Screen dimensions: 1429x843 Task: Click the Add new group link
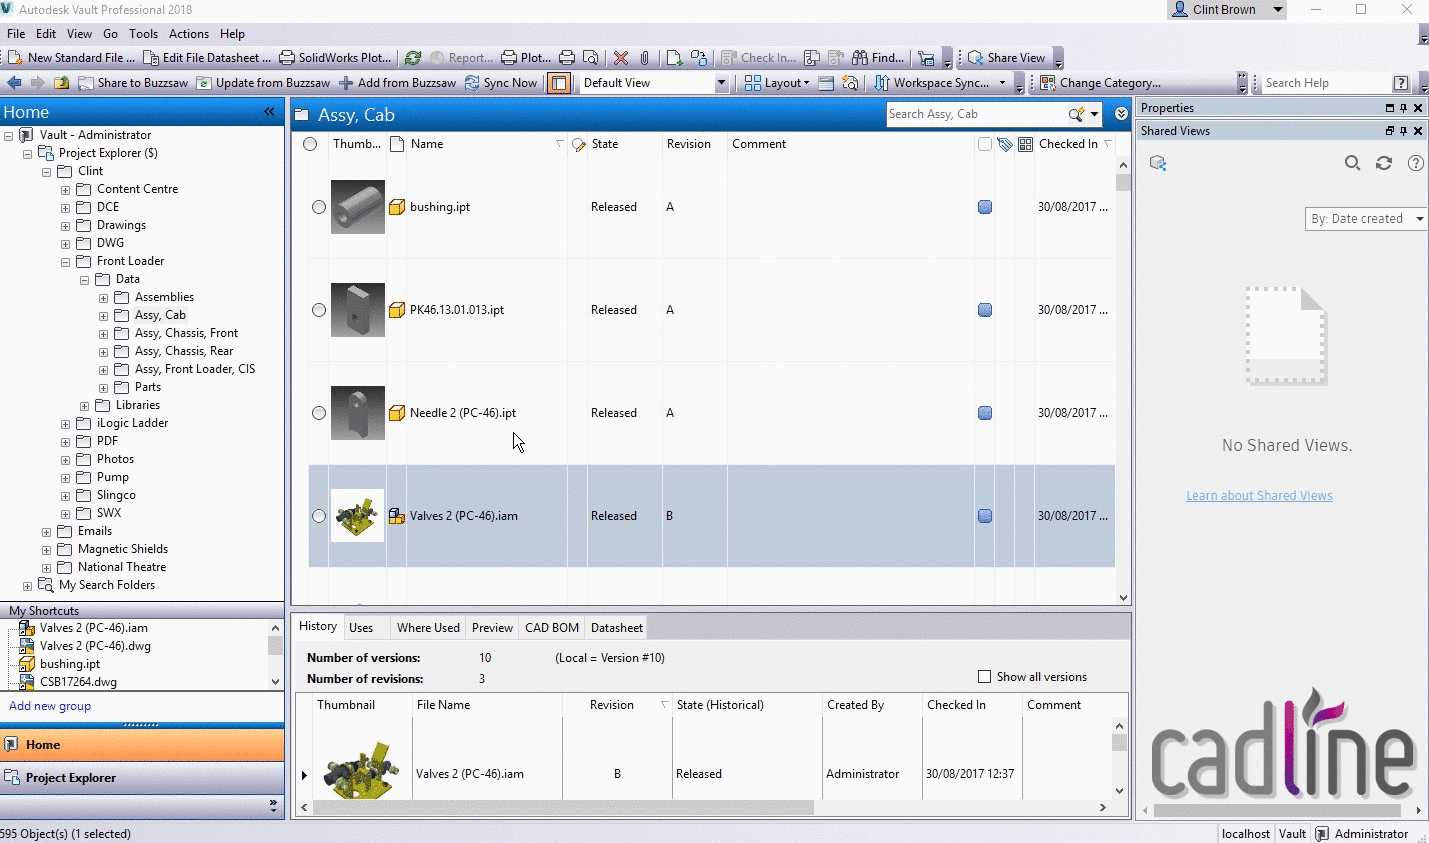(50, 706)
